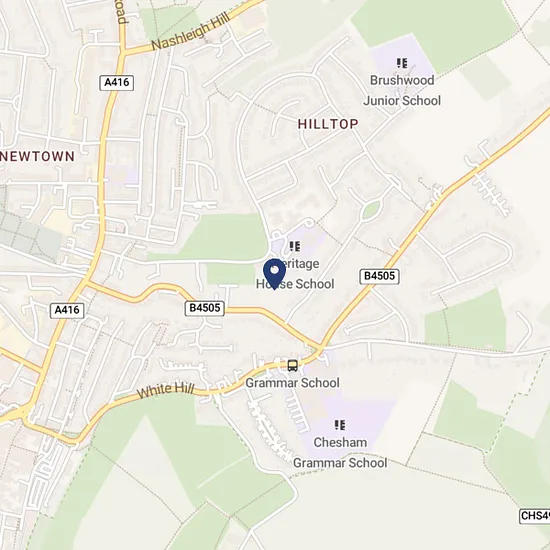Click the White Hill road label
The image size is (550, 550).
coord(165,390)
